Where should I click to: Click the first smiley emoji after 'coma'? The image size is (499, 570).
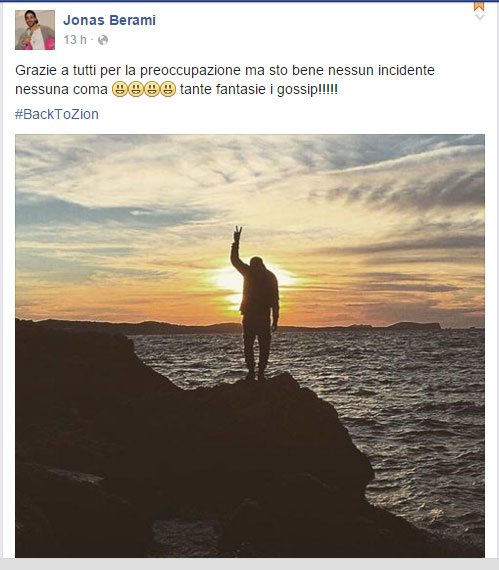point(119,89)
